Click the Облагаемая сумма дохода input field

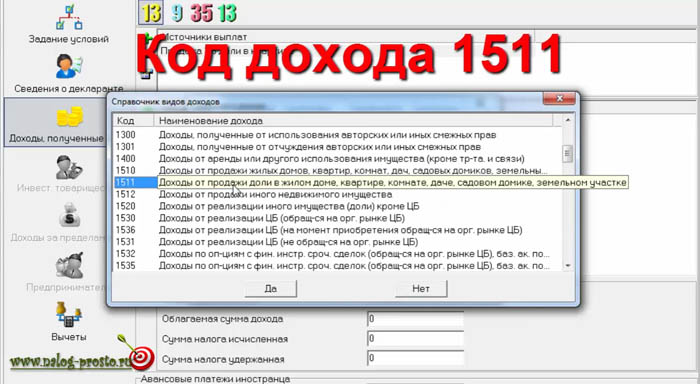[x=415, y=319]
